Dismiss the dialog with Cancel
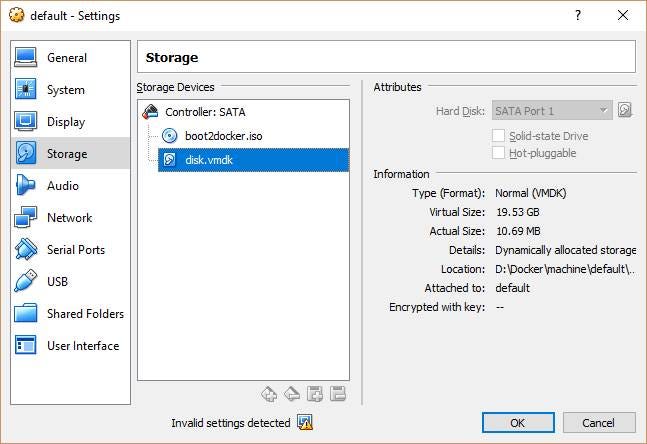 click(598, 423)
